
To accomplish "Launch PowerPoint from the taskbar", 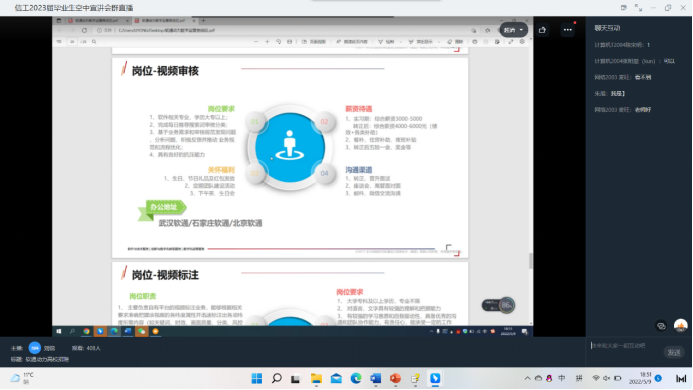I will 395,378.
